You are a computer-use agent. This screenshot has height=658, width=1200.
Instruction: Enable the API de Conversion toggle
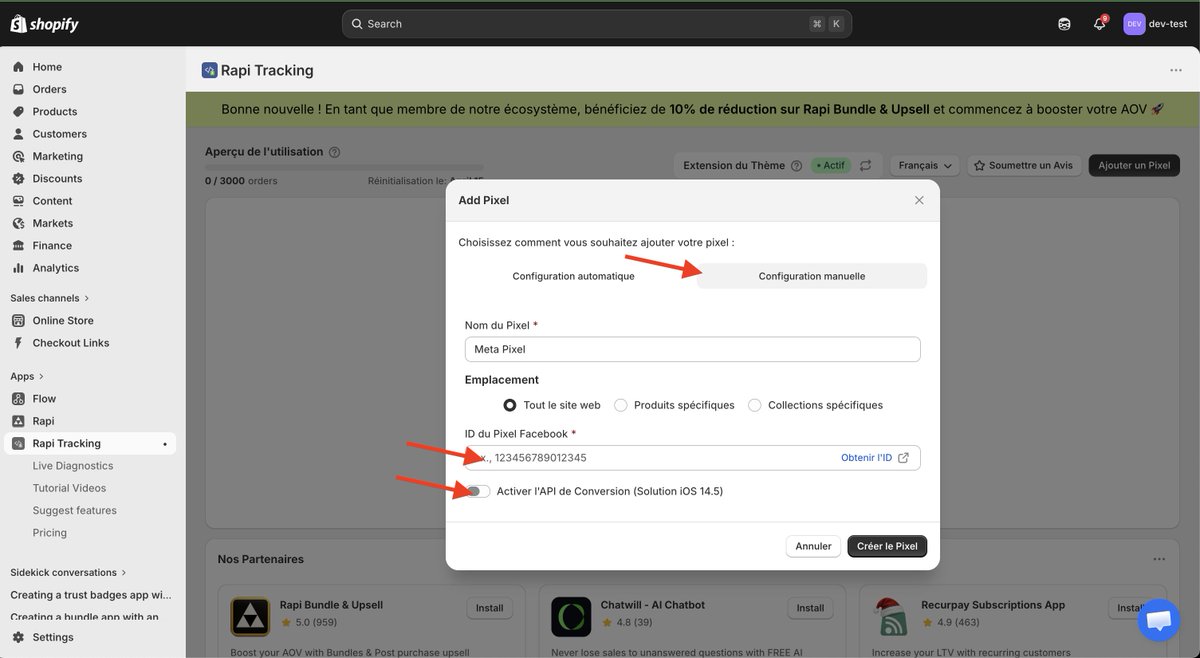click(478, 491)
